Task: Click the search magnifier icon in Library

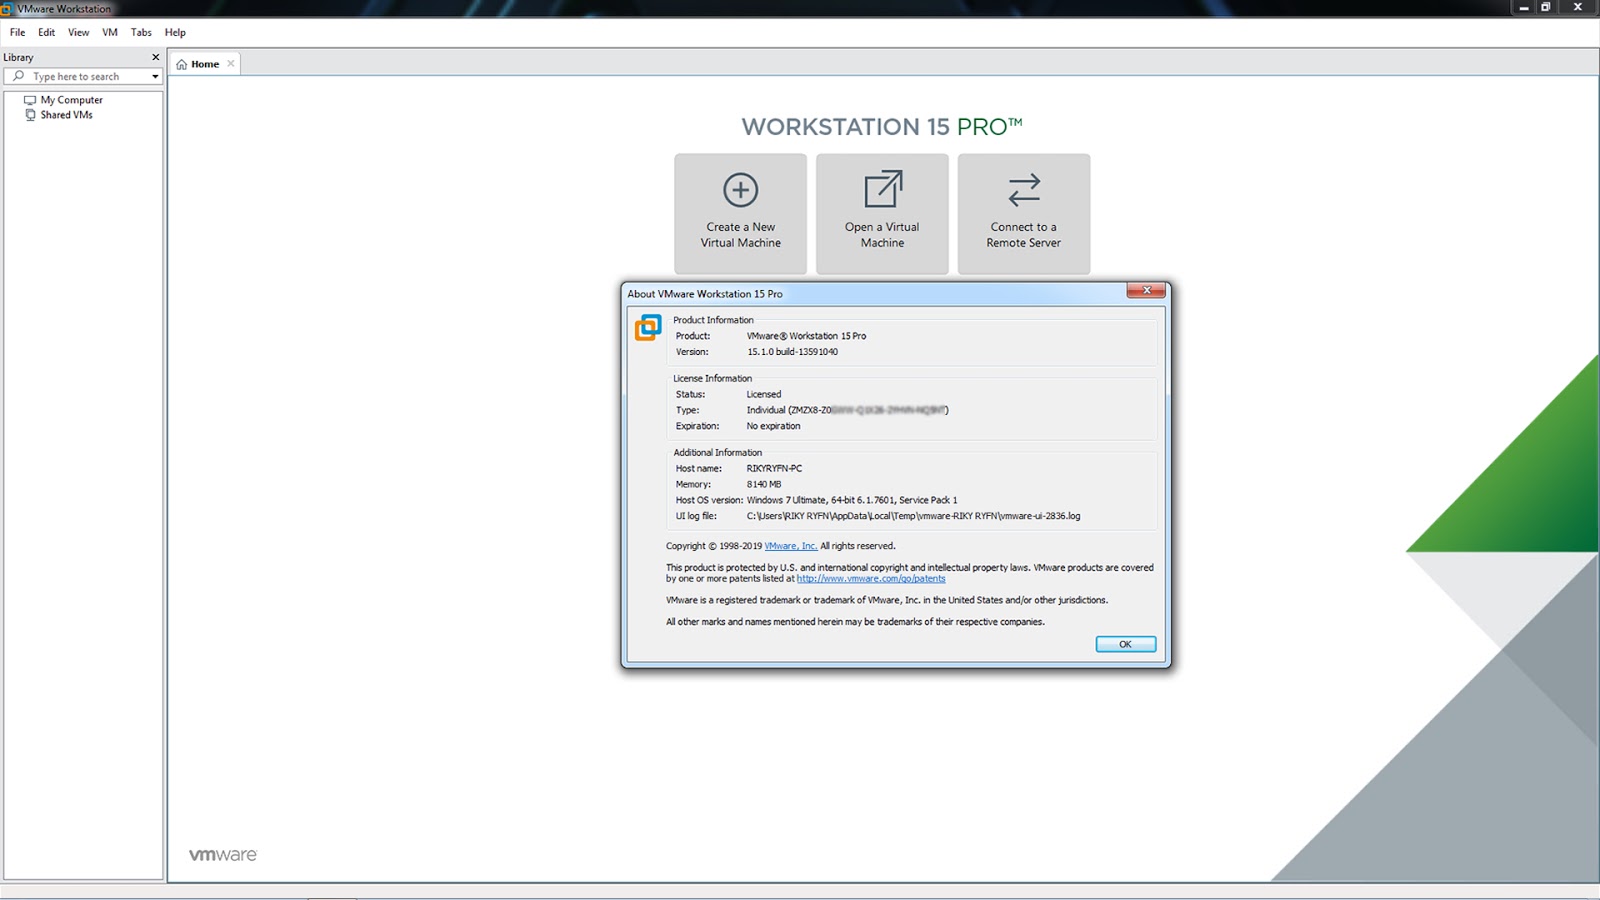Action: 18,76
